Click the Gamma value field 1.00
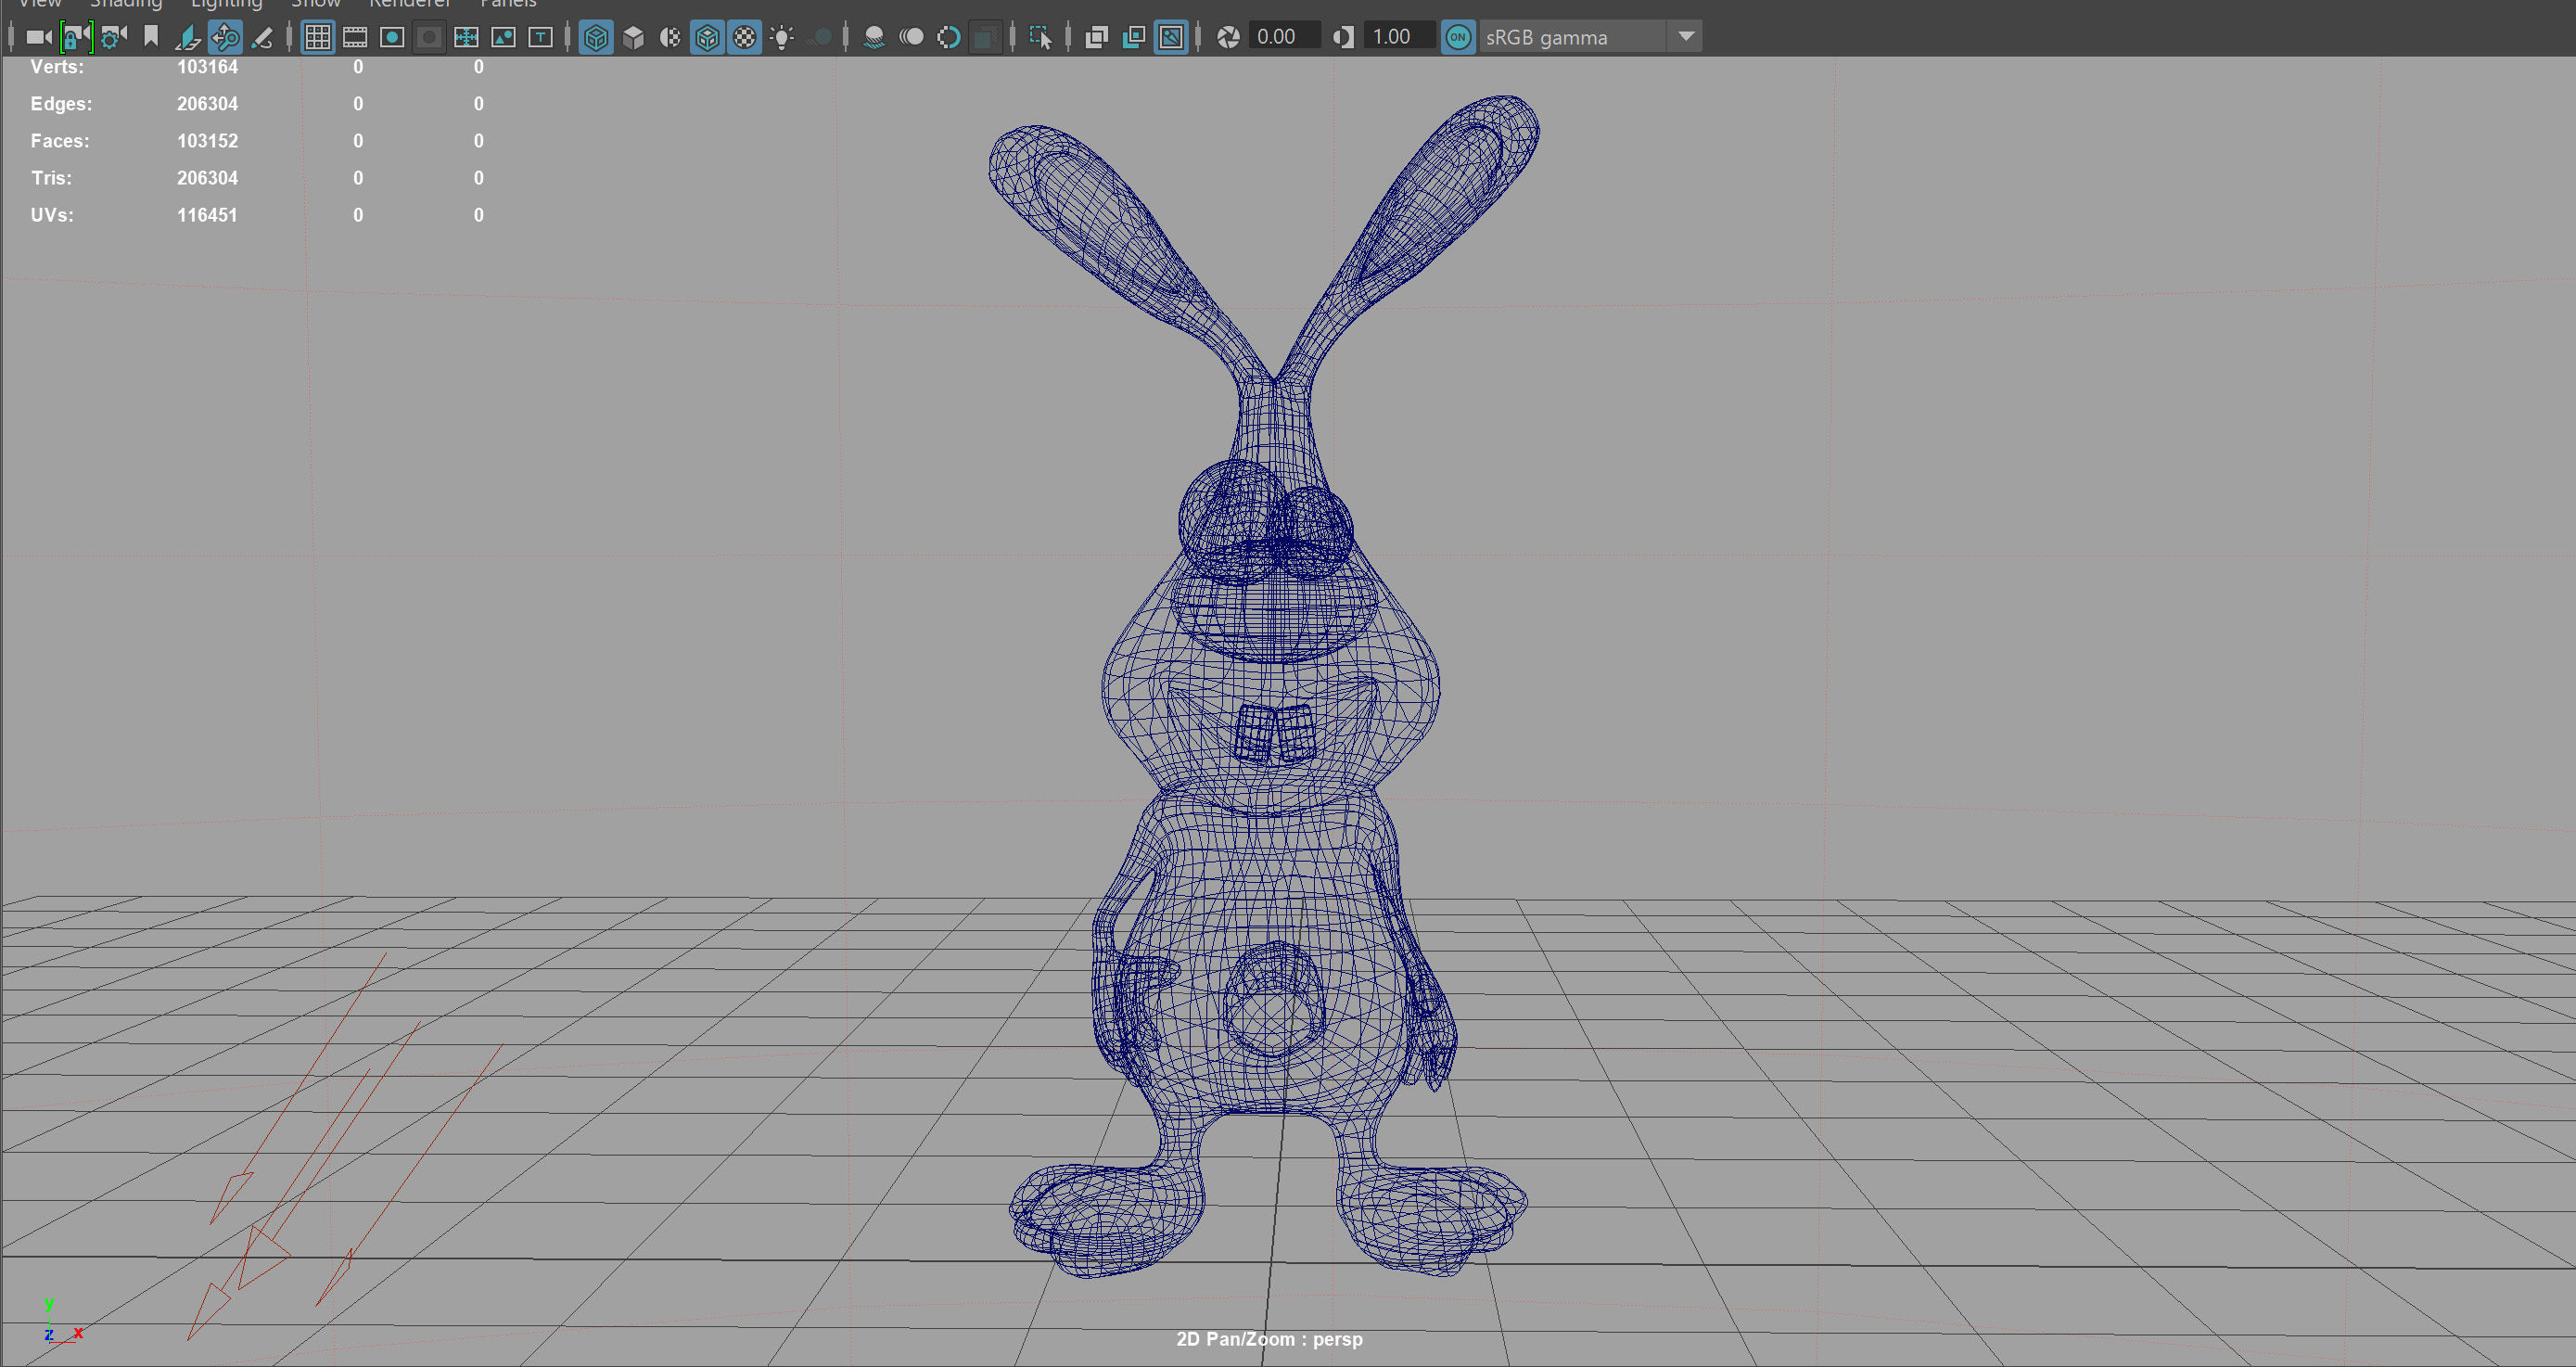The width and height of the screenshot is (2576, 1367). [1399, 37]
